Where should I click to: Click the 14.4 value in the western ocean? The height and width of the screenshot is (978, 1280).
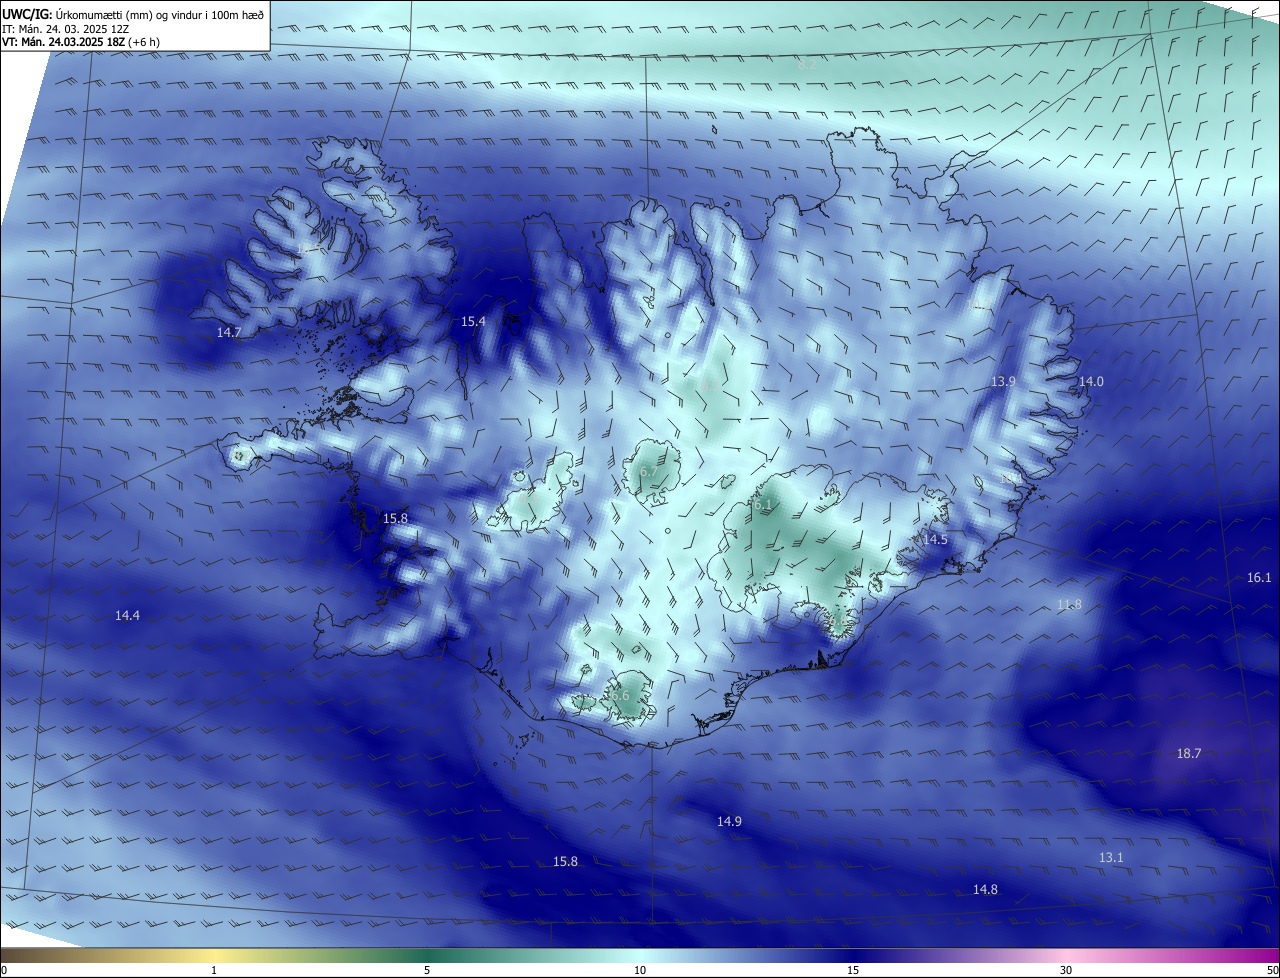tap(127, 616)
